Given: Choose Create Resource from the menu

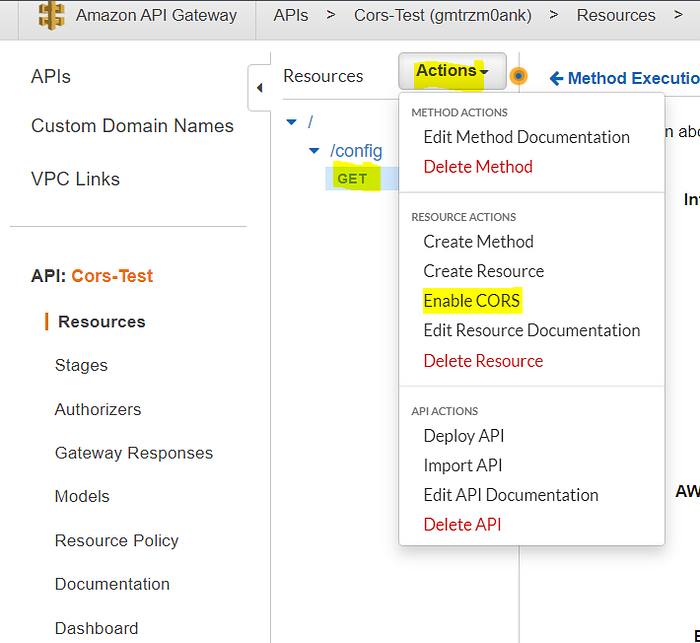Looking at the screenshot, I should coord(484,271).
